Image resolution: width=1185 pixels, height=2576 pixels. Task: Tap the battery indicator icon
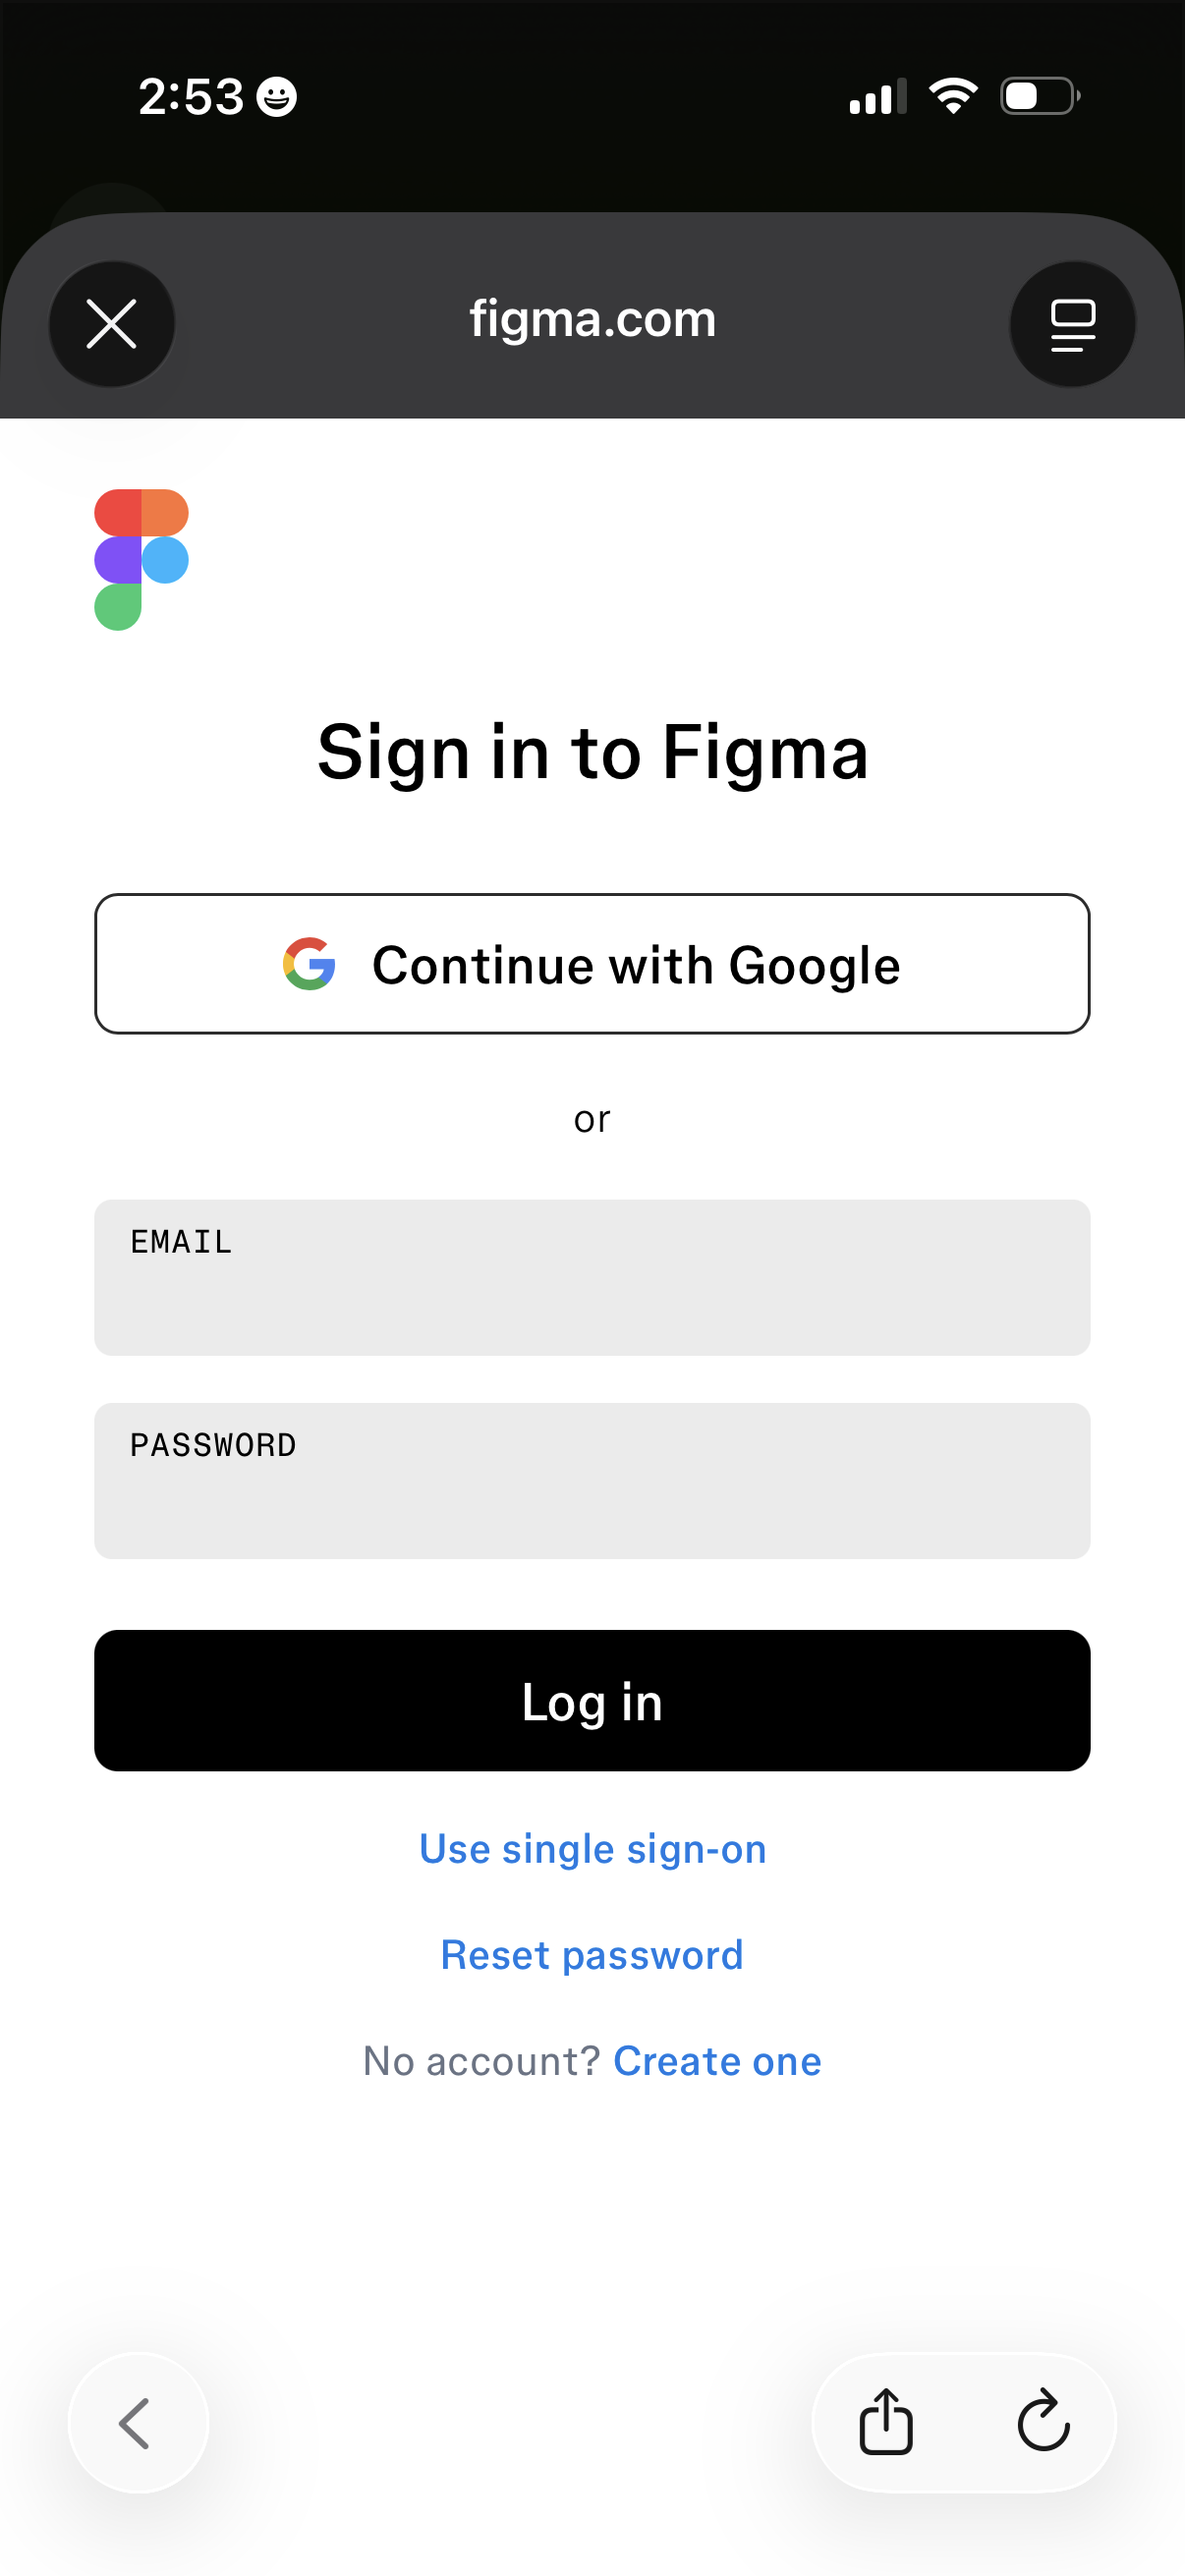pyautogui.click(x=1039, y=96)
